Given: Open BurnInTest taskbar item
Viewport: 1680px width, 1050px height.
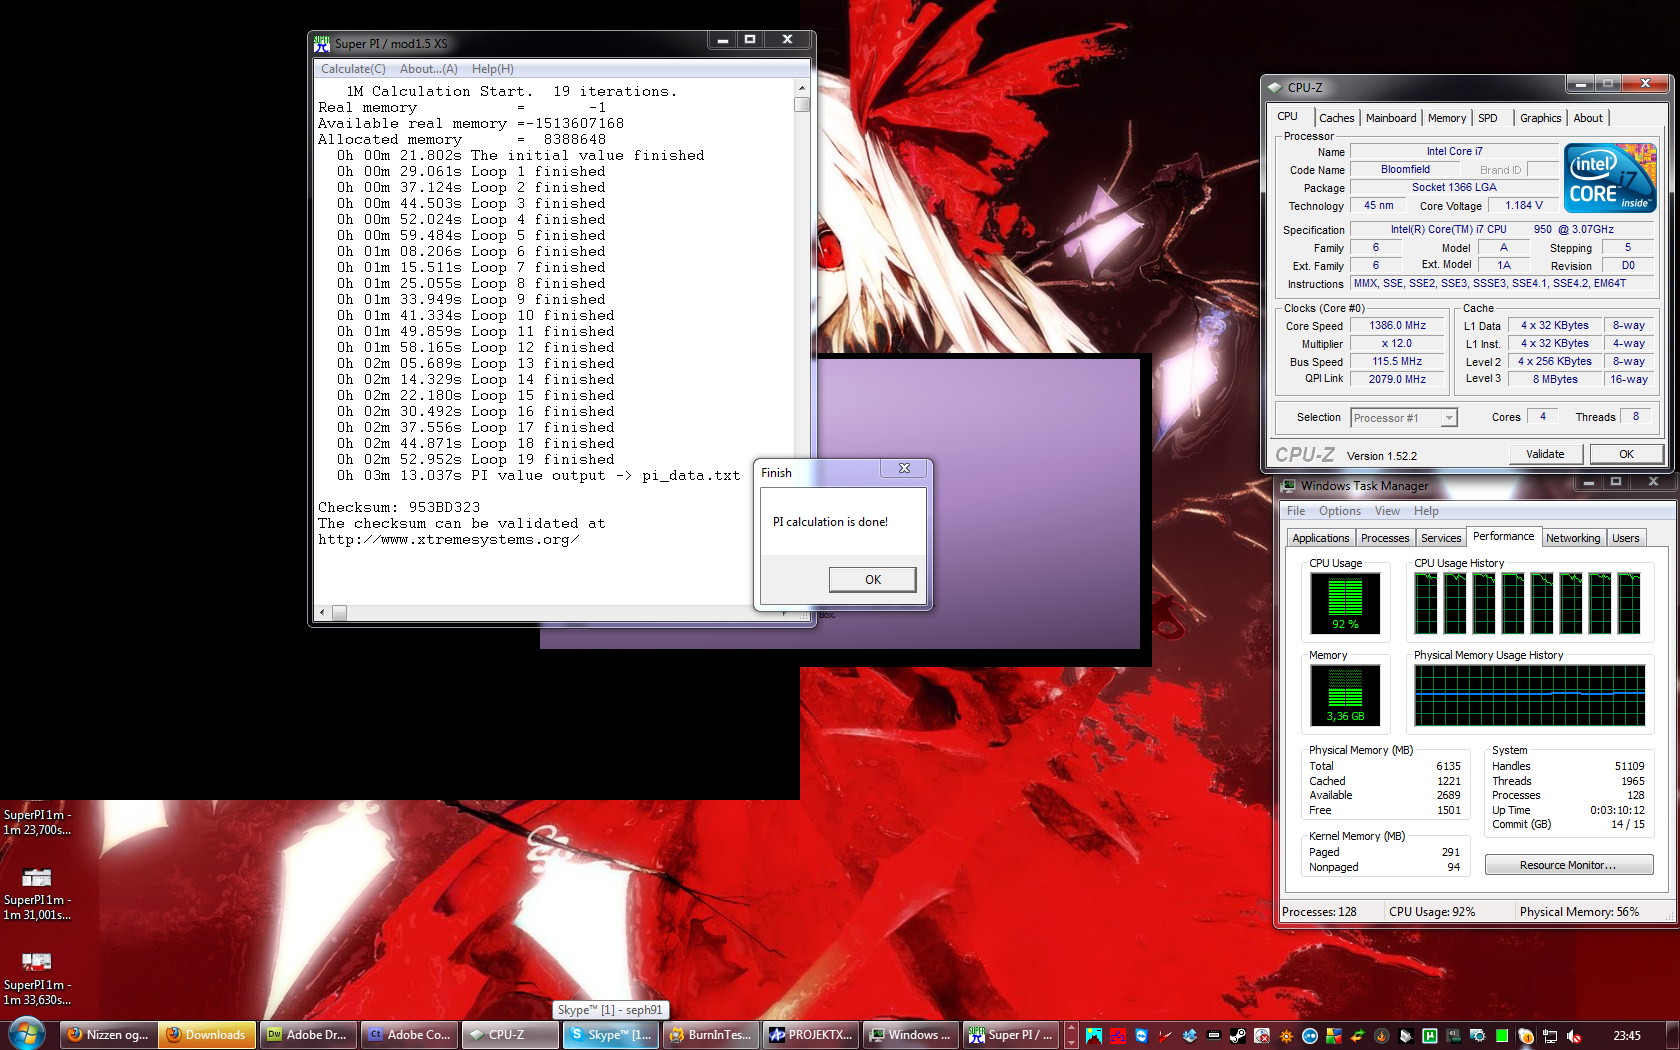Looking at the screenshot, I should coord(710,1035).
